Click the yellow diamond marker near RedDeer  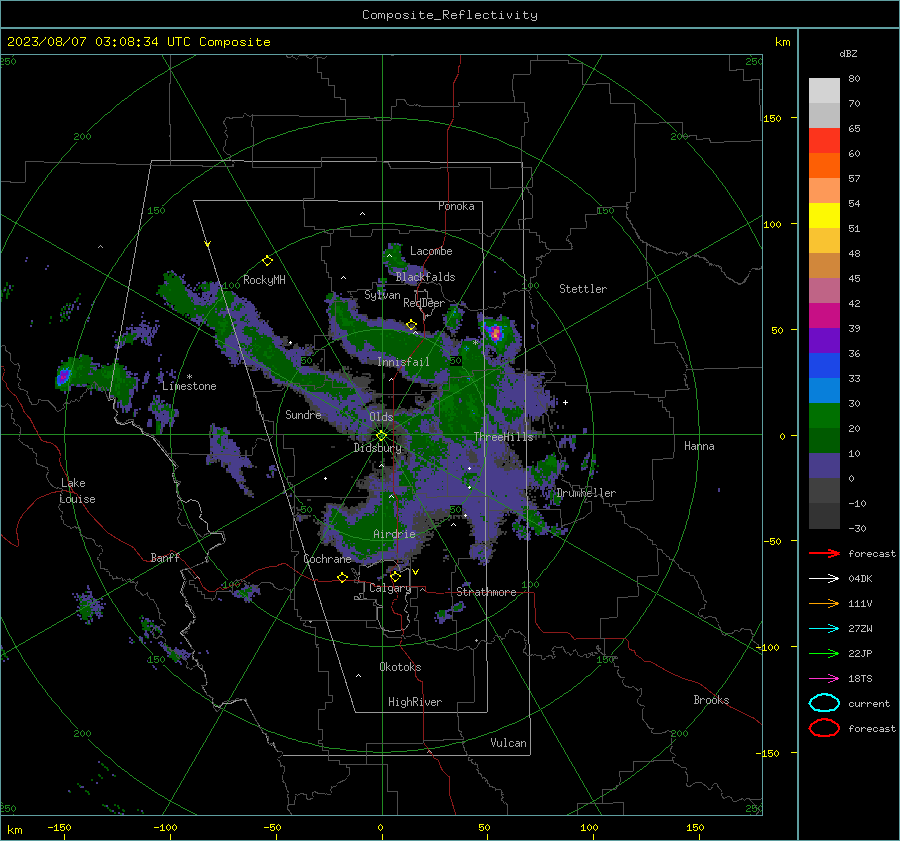point(411,325)
